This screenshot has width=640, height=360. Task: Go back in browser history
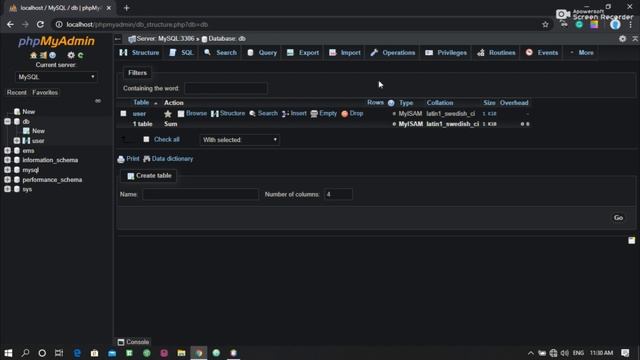[x=10, y=24]
